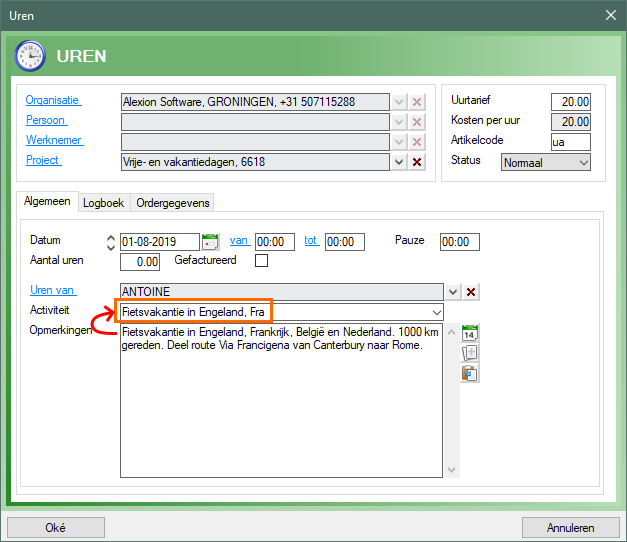
Task: Click the Annuleren button
Action: pos(571,528)
